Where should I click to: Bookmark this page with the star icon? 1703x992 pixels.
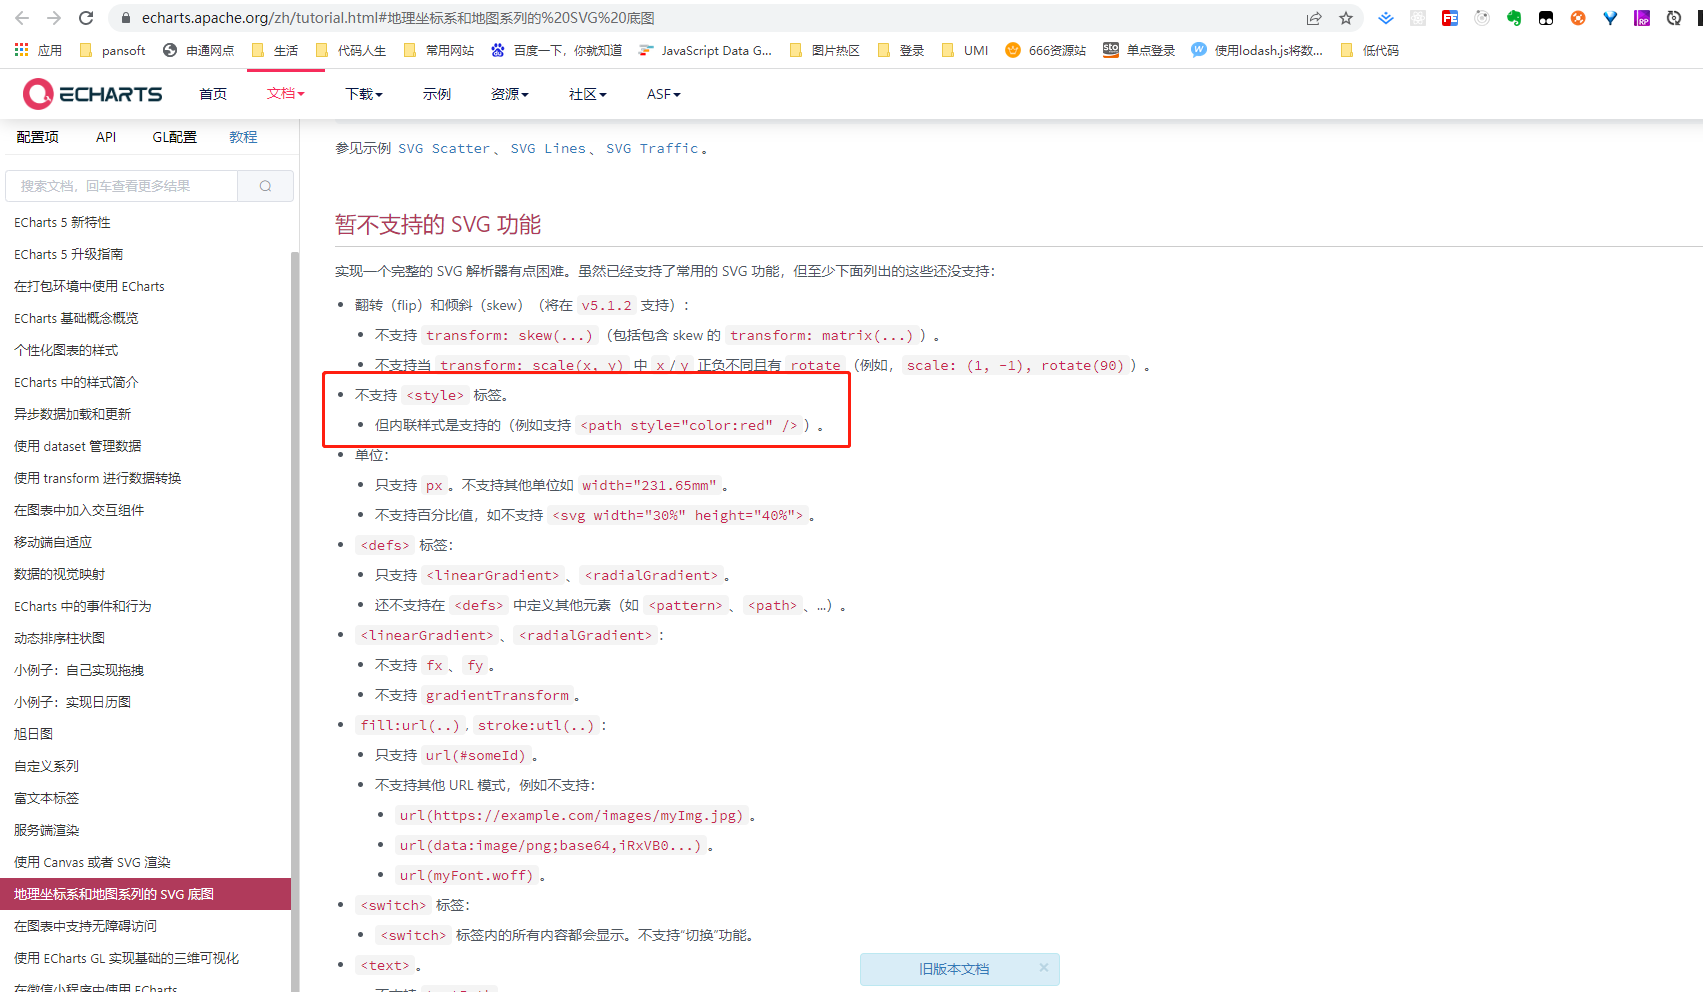coord(1346,17)
